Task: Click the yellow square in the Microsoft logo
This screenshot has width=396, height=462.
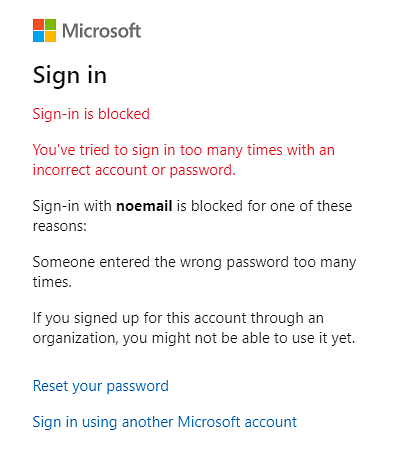Action: coord(50,37)
